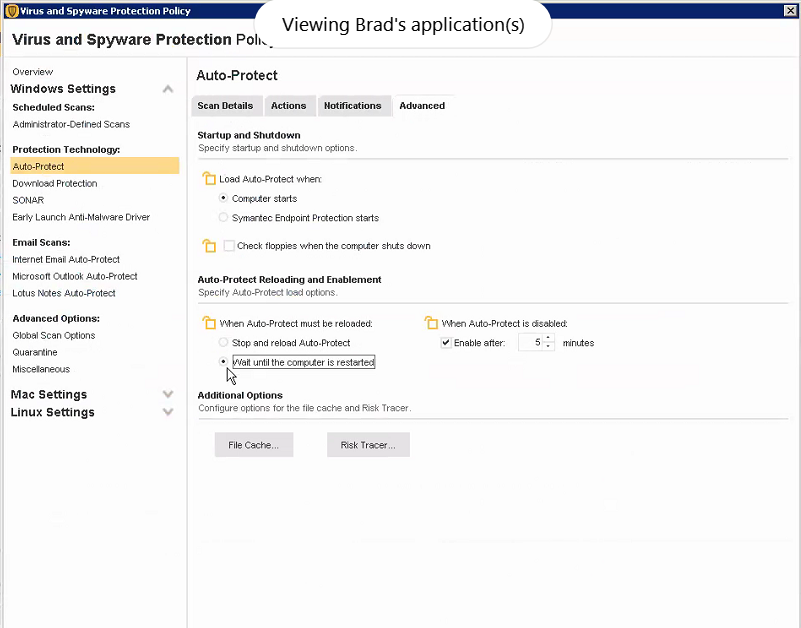Open Global Scan Options
Viewport: 801px width, 628px height.
click(x=54, y=335)
